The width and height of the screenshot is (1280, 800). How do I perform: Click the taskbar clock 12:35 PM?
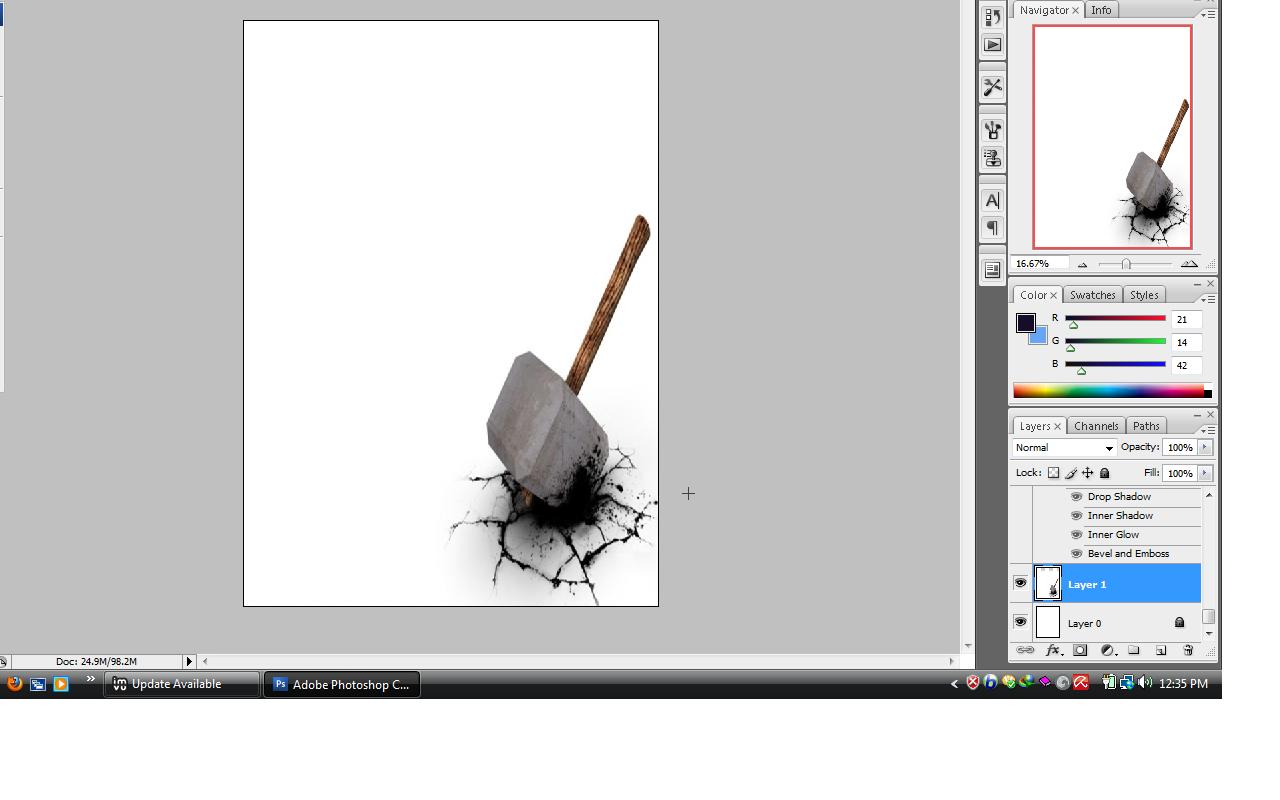pos(1183,684)
